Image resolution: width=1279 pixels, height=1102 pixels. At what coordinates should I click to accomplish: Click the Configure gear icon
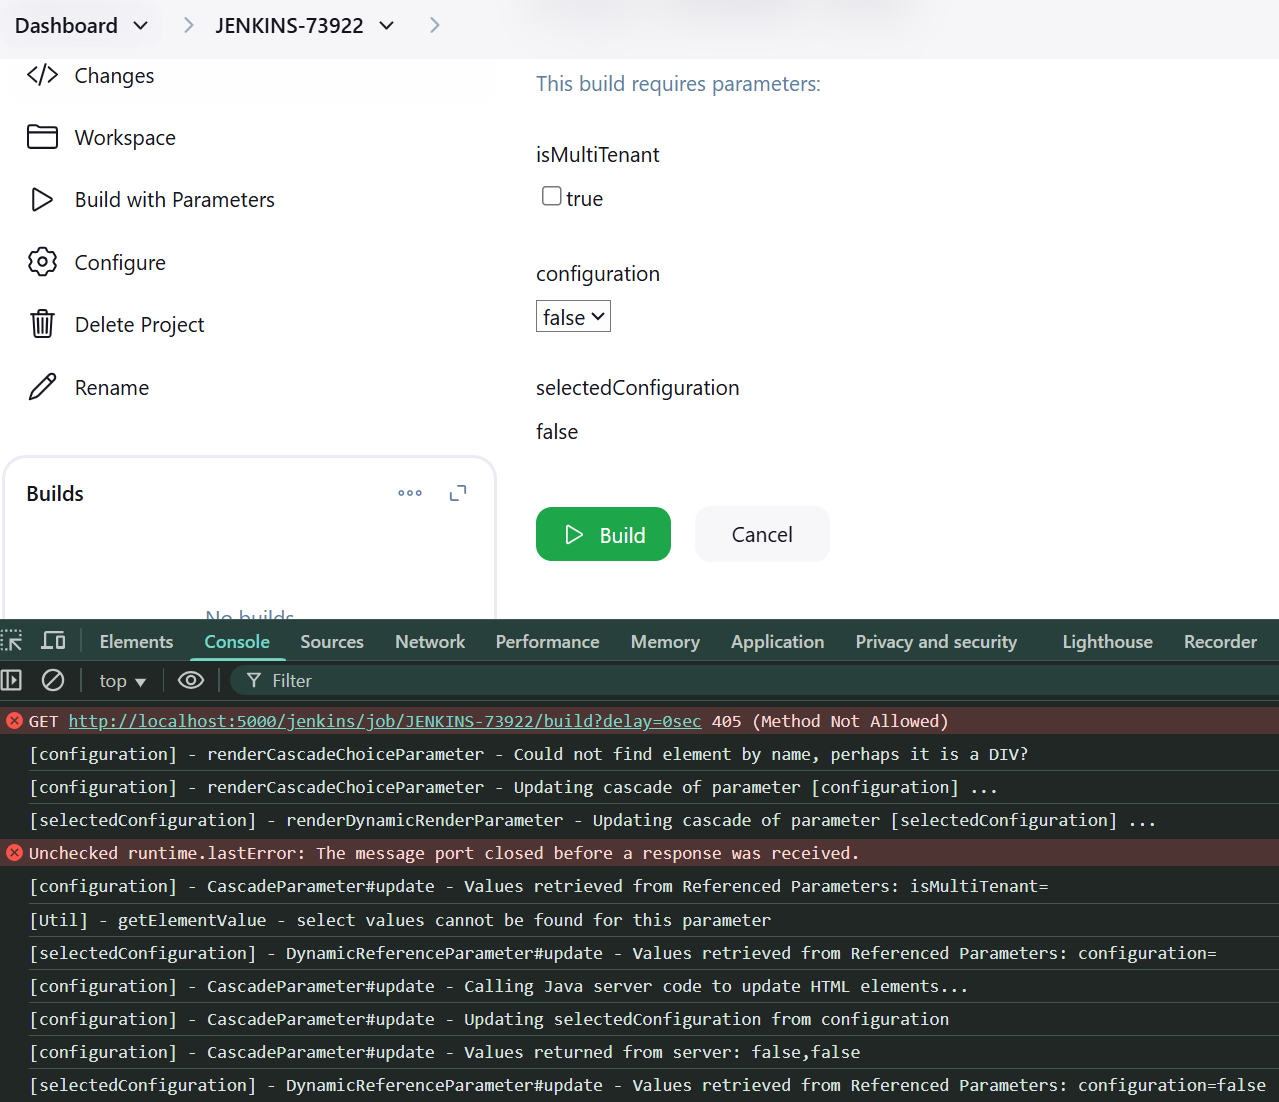point(42,262)
